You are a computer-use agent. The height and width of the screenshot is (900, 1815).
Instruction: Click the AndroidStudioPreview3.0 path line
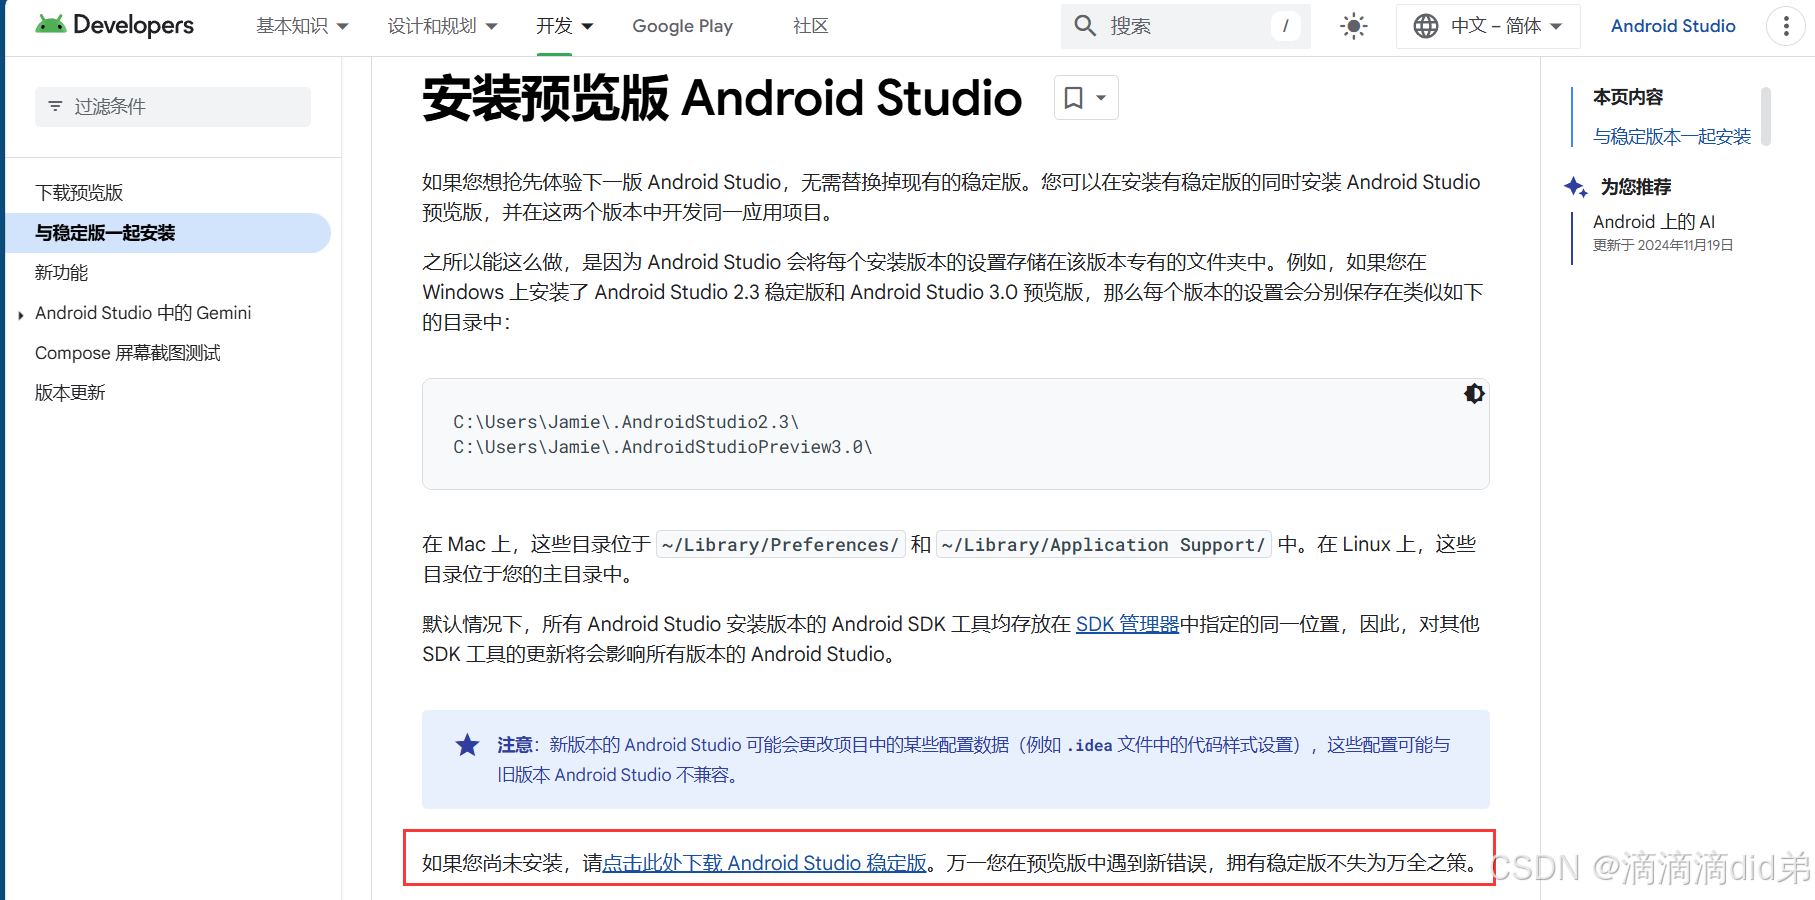coord(663,447)
